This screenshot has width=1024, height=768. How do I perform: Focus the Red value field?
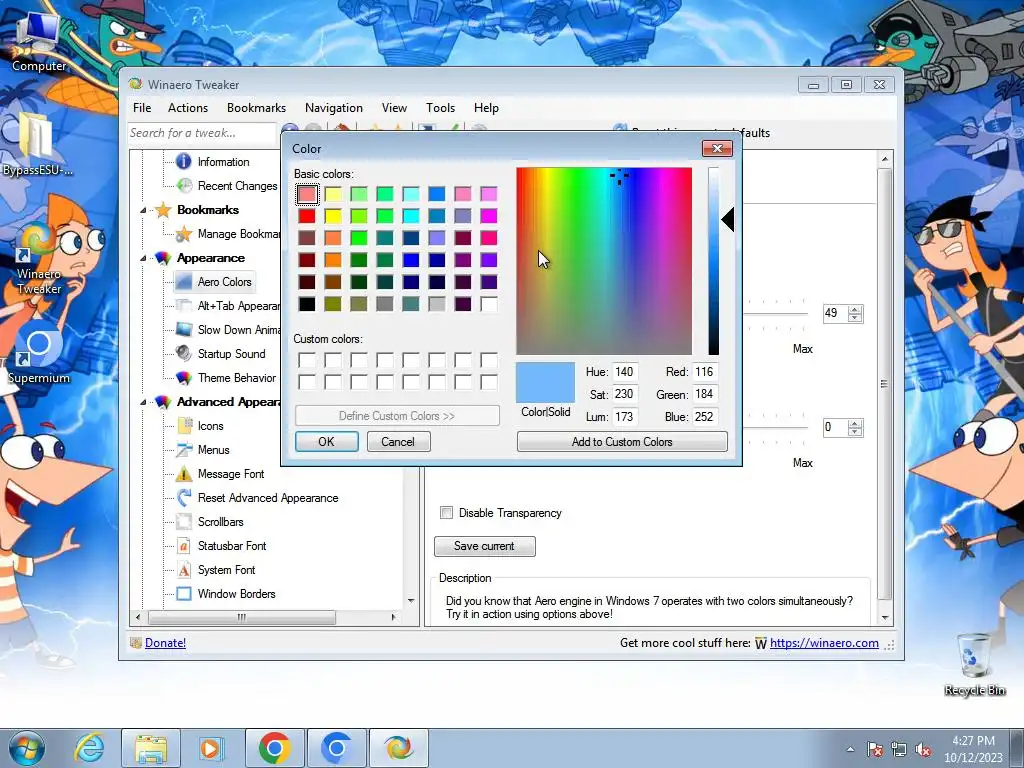pos(705,372)
